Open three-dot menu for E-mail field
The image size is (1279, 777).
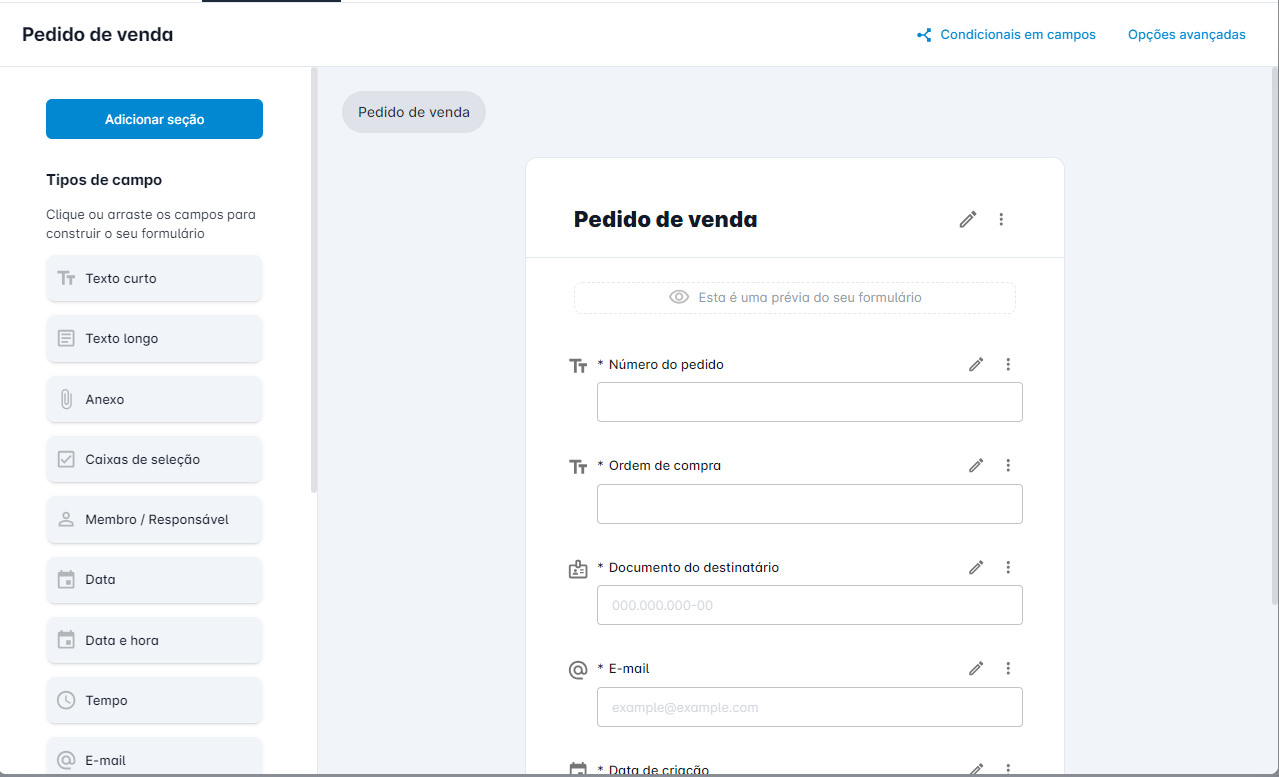pyautogui.click(x=1008, y=668)
